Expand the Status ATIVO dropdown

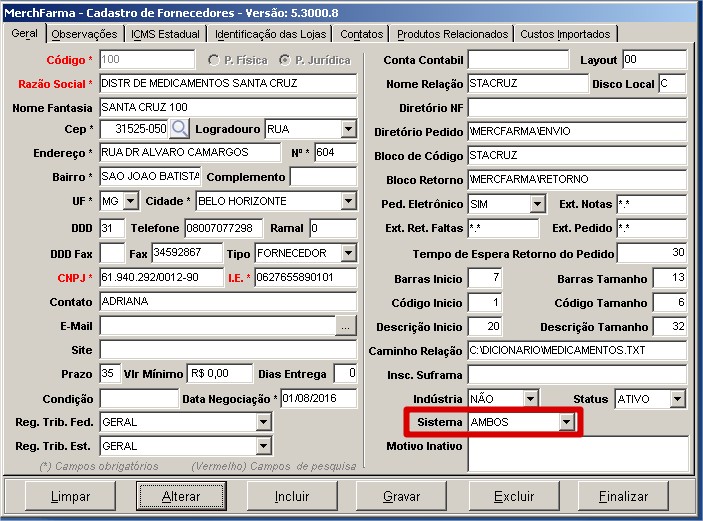(678, 399)
